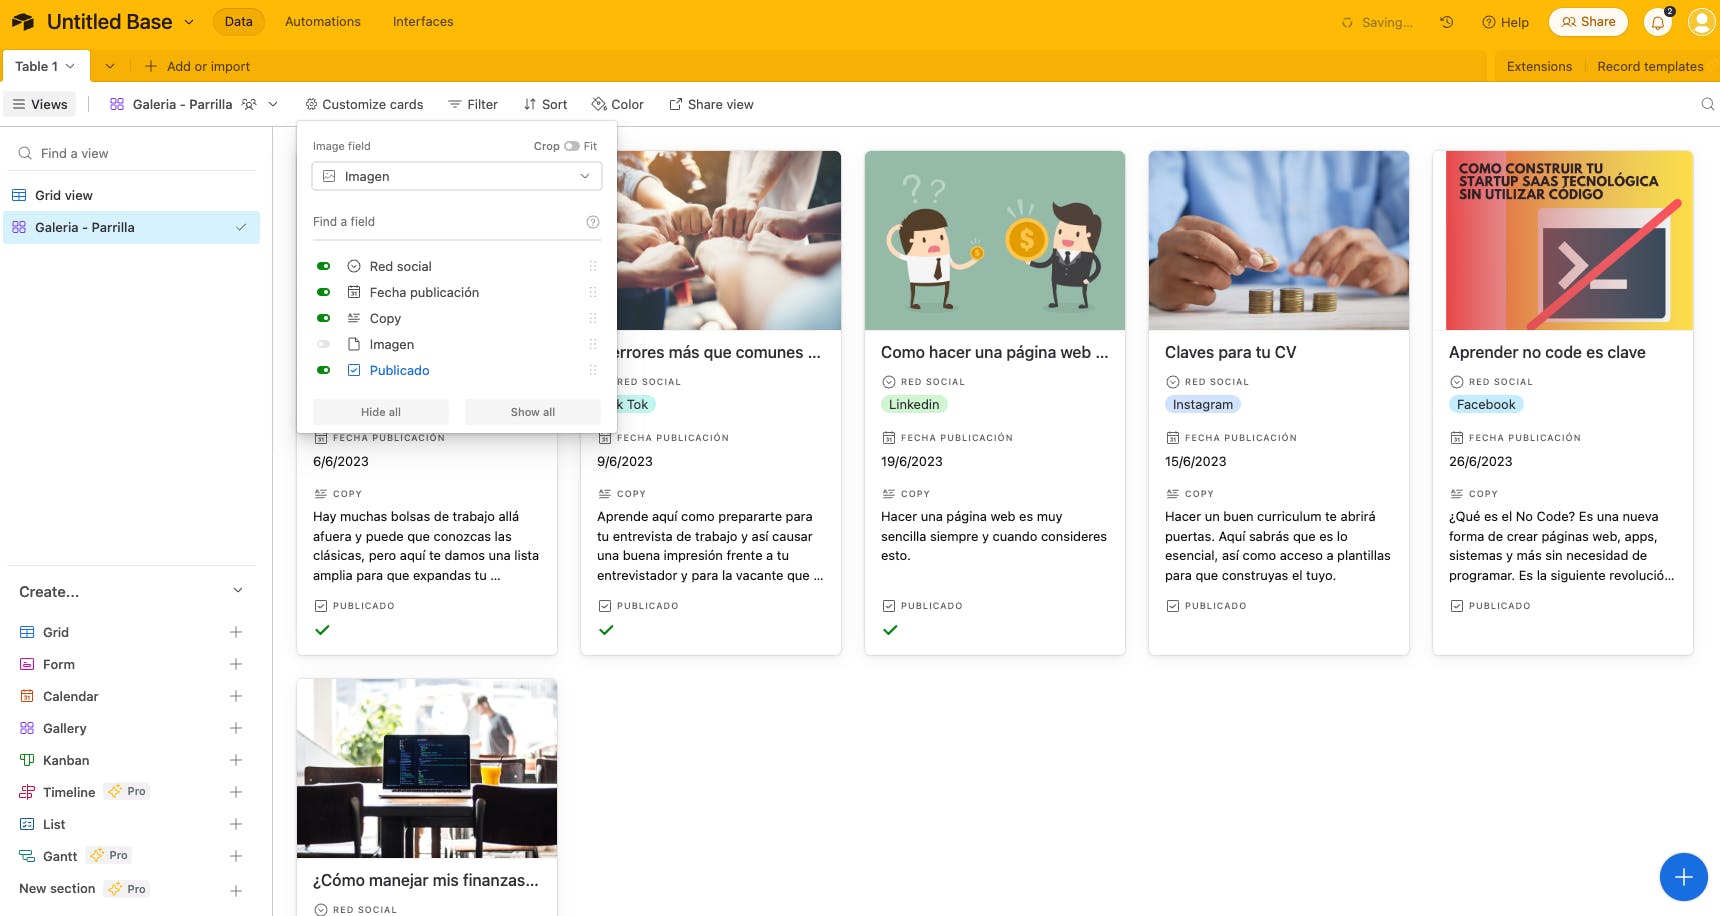1720x916 pixels.
Task: Click drag handle of Red social field
Action: coord(592,266)
